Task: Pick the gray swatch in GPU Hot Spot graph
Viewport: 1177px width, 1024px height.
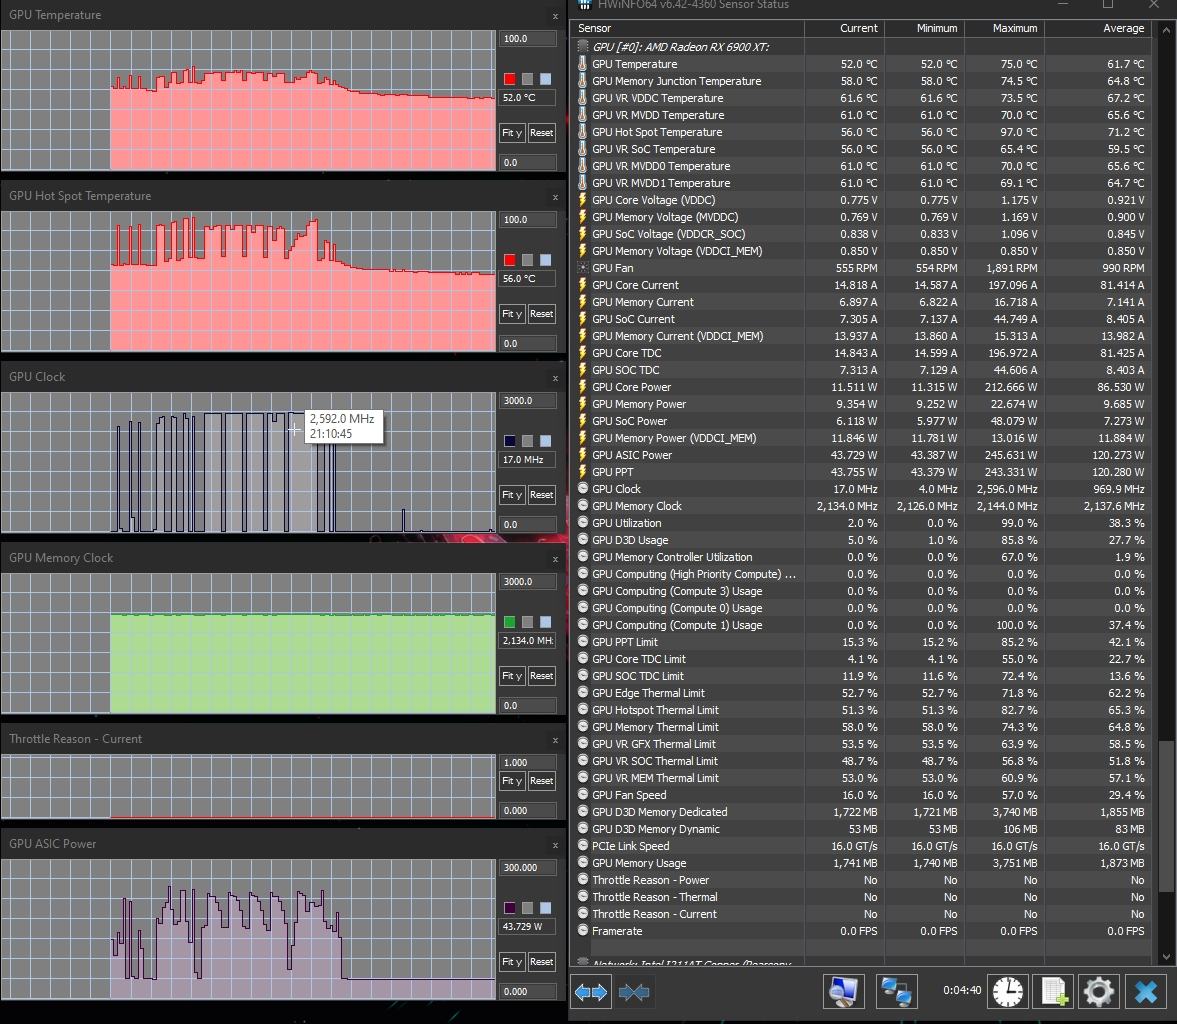Action: pos(528,260)
